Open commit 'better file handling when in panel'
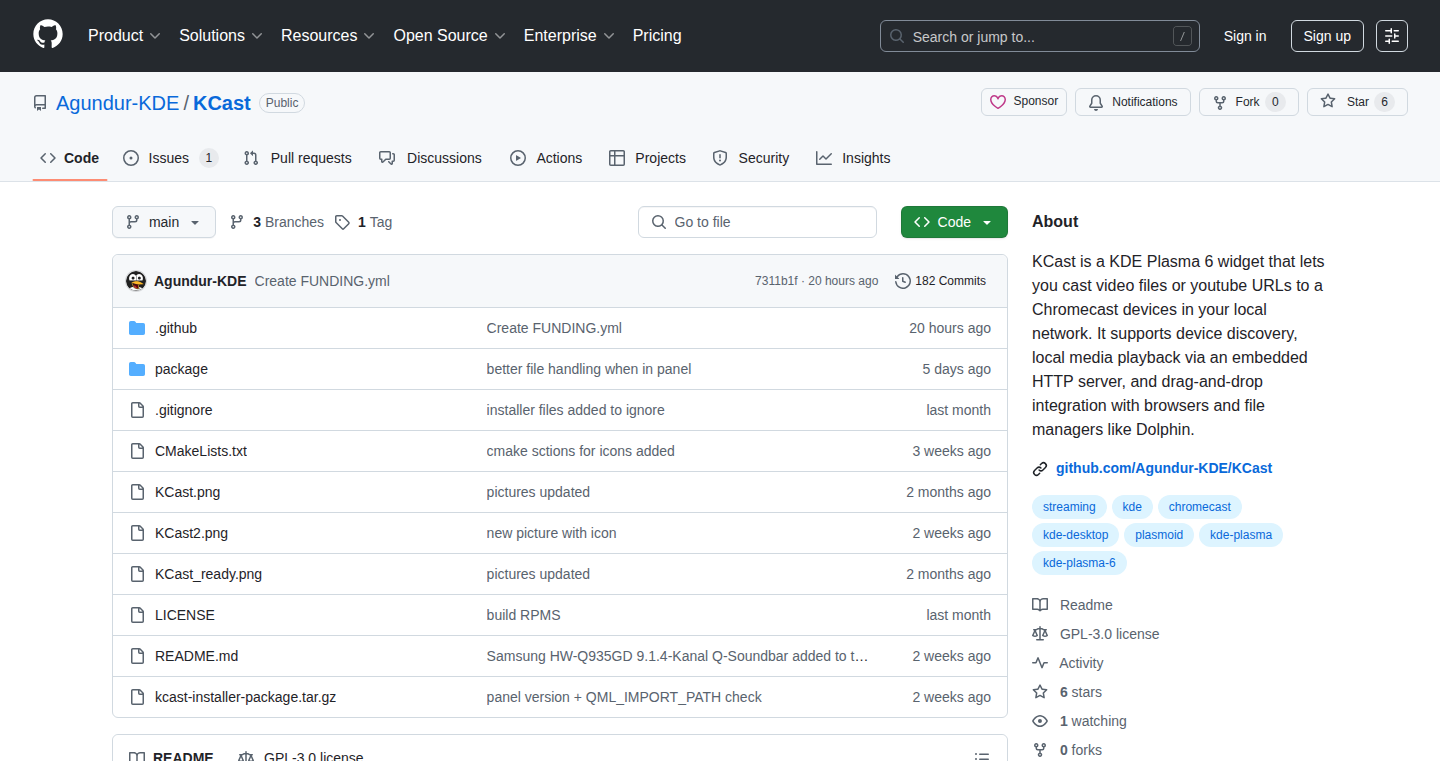1440x761 pixels. click(589, 369)
